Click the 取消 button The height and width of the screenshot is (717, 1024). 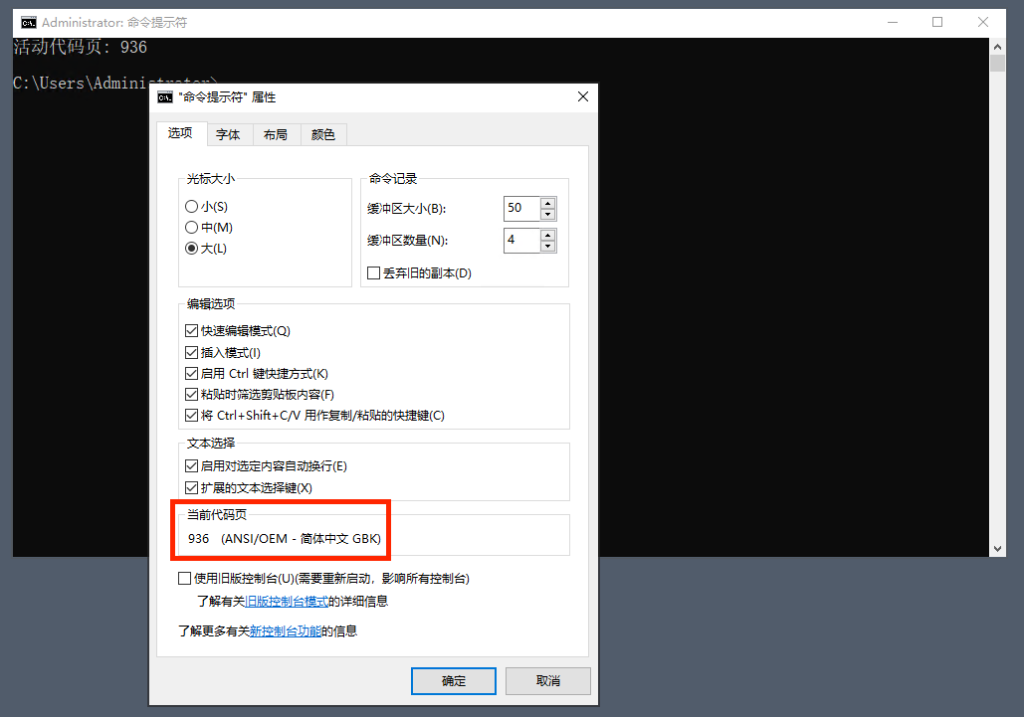point(547,680)
